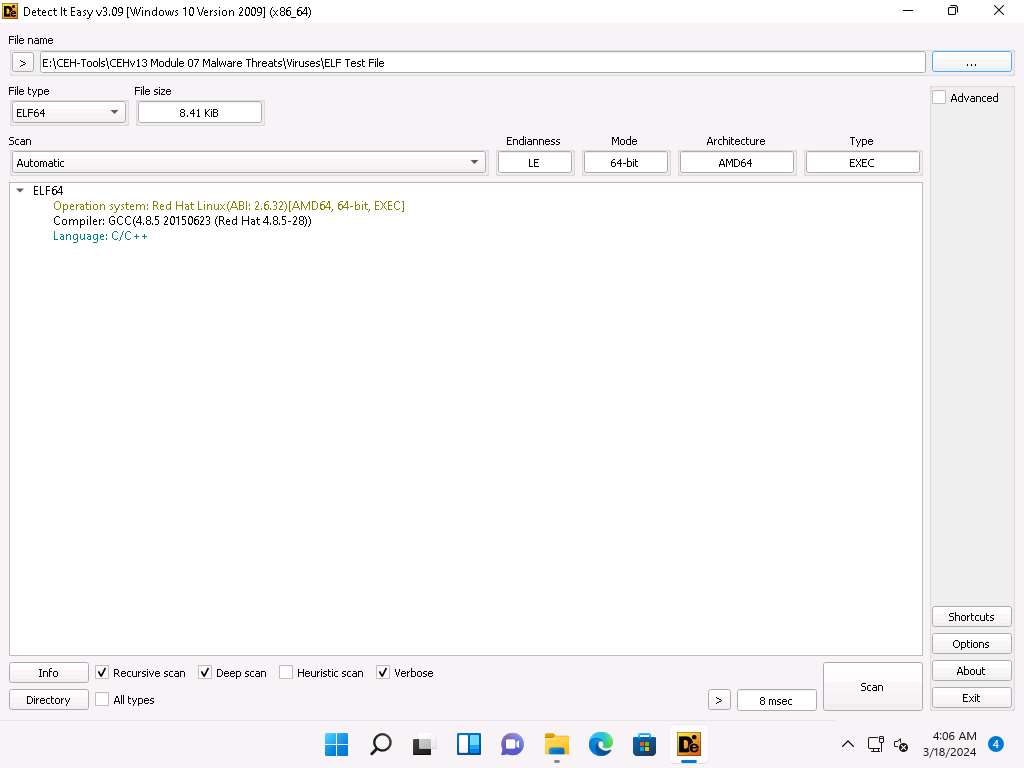Click the taskbar Search magnifier icon
This screenshot has height=768, width=1024.
[381, 744]
